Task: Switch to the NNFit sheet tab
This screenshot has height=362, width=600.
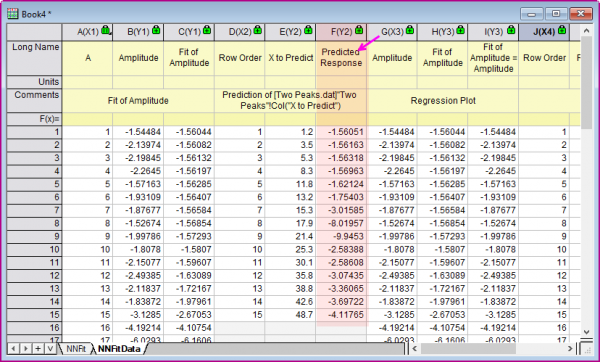Action: pyautogui.click(x=75, y=349)
